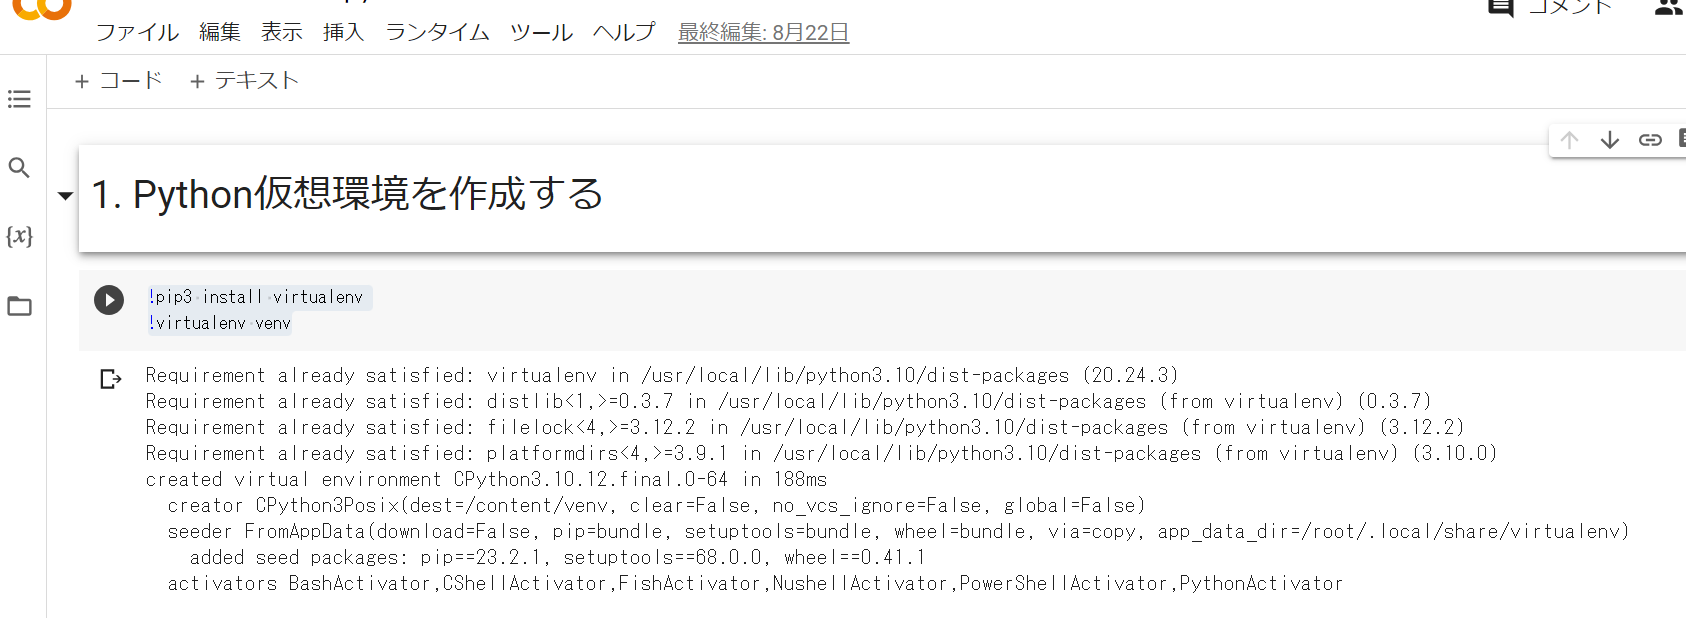Click the 'creator CPython3Posix' output line
Viewport: 1686px width, 618px height.
pos(656,505)
